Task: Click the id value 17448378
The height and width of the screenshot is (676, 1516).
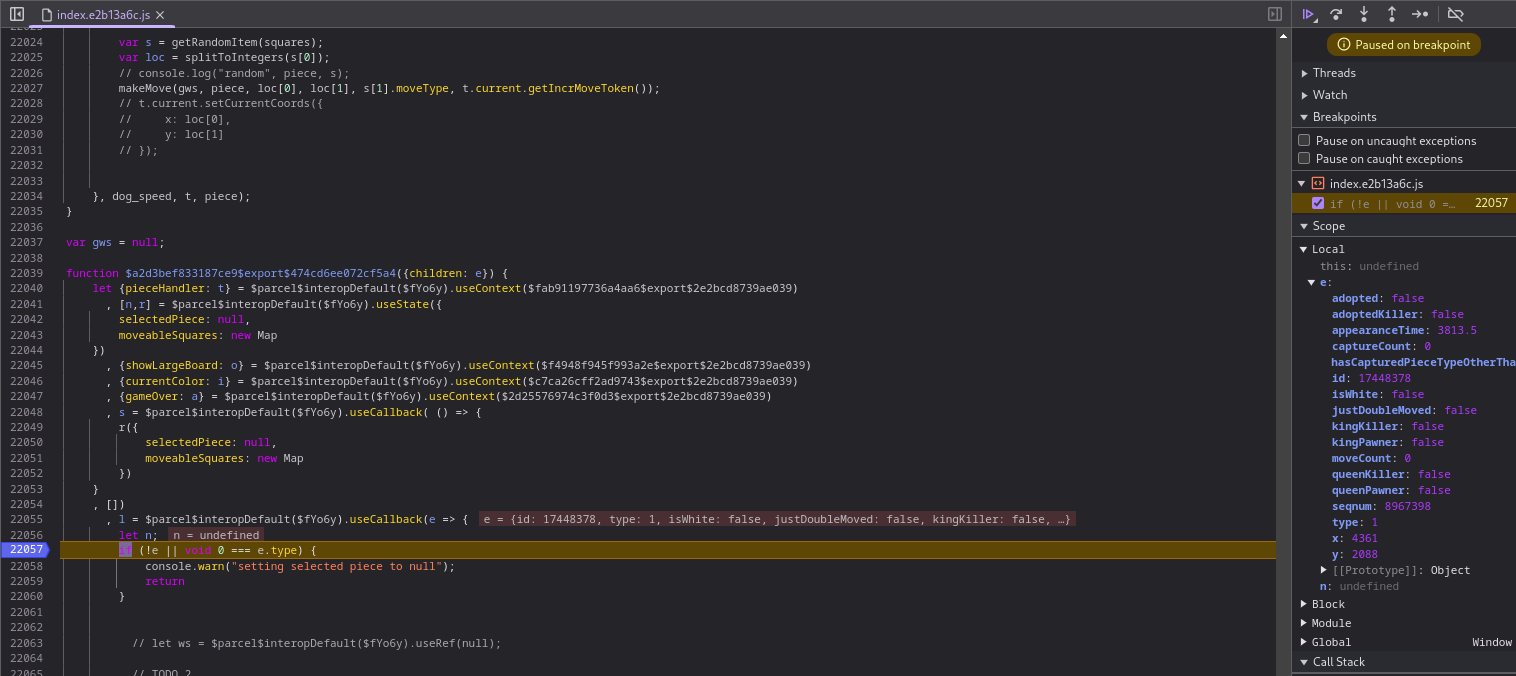Action: click(1384, 378)
